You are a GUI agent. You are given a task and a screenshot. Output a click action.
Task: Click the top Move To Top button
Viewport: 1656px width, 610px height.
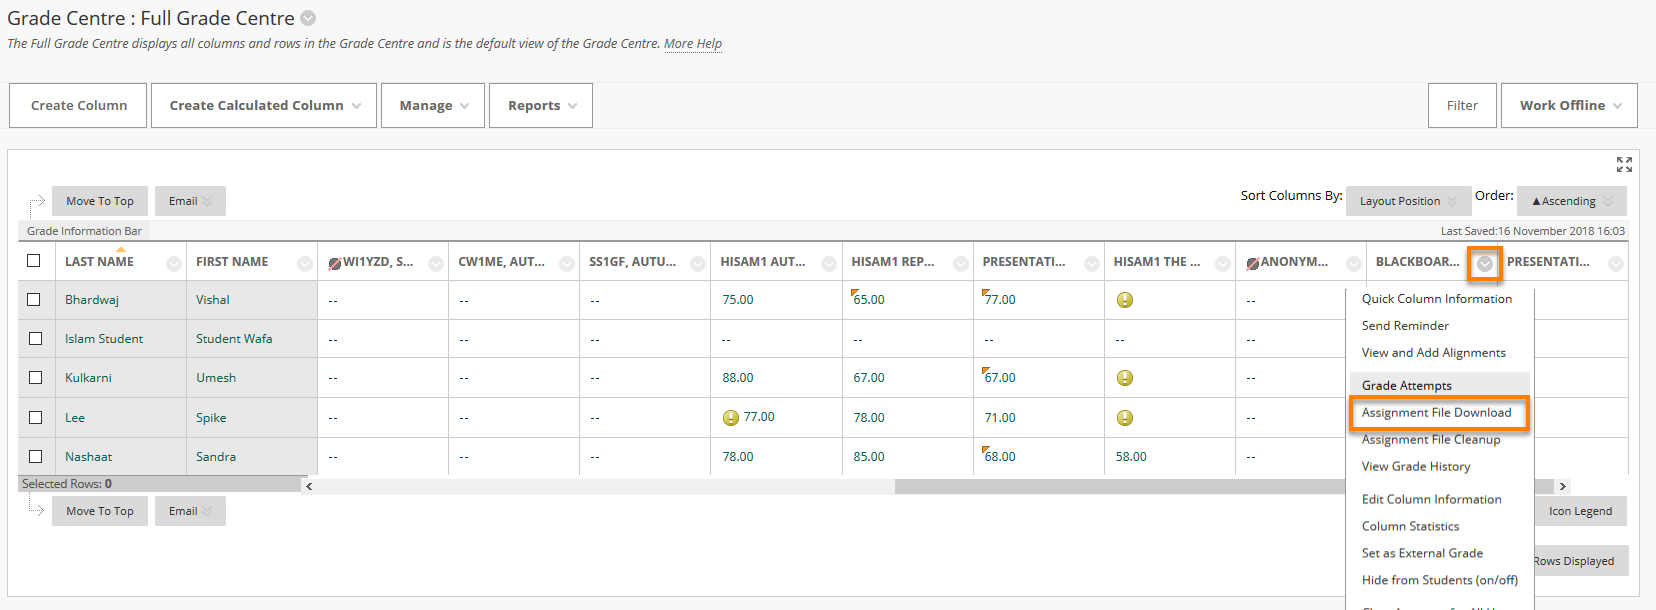(100, 201)
